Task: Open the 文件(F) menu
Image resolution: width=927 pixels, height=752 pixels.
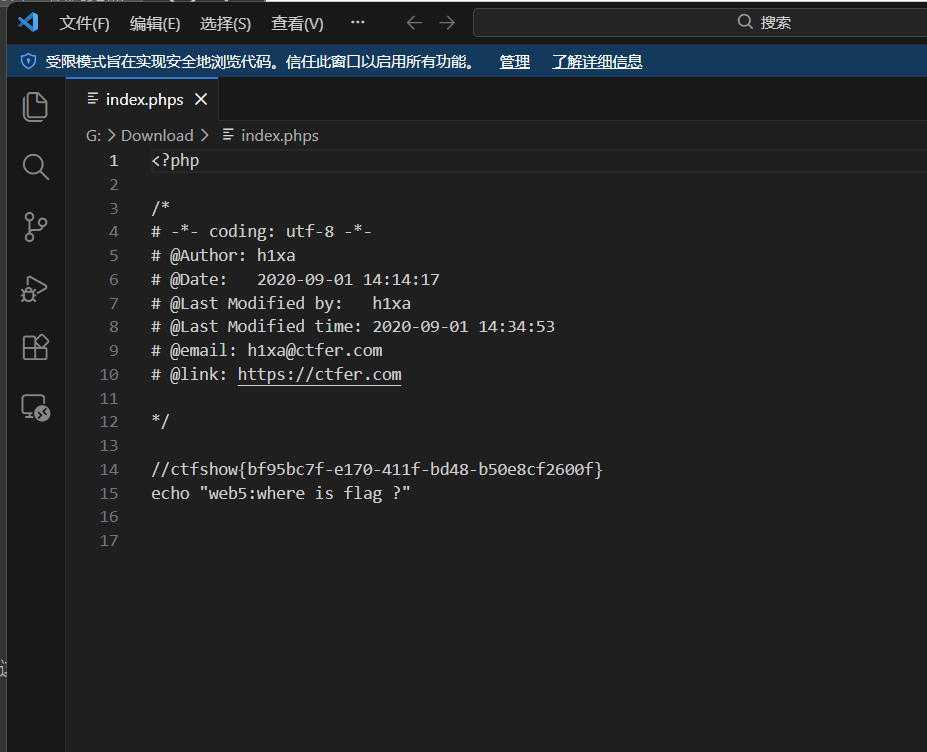Action: coord(84,23)
